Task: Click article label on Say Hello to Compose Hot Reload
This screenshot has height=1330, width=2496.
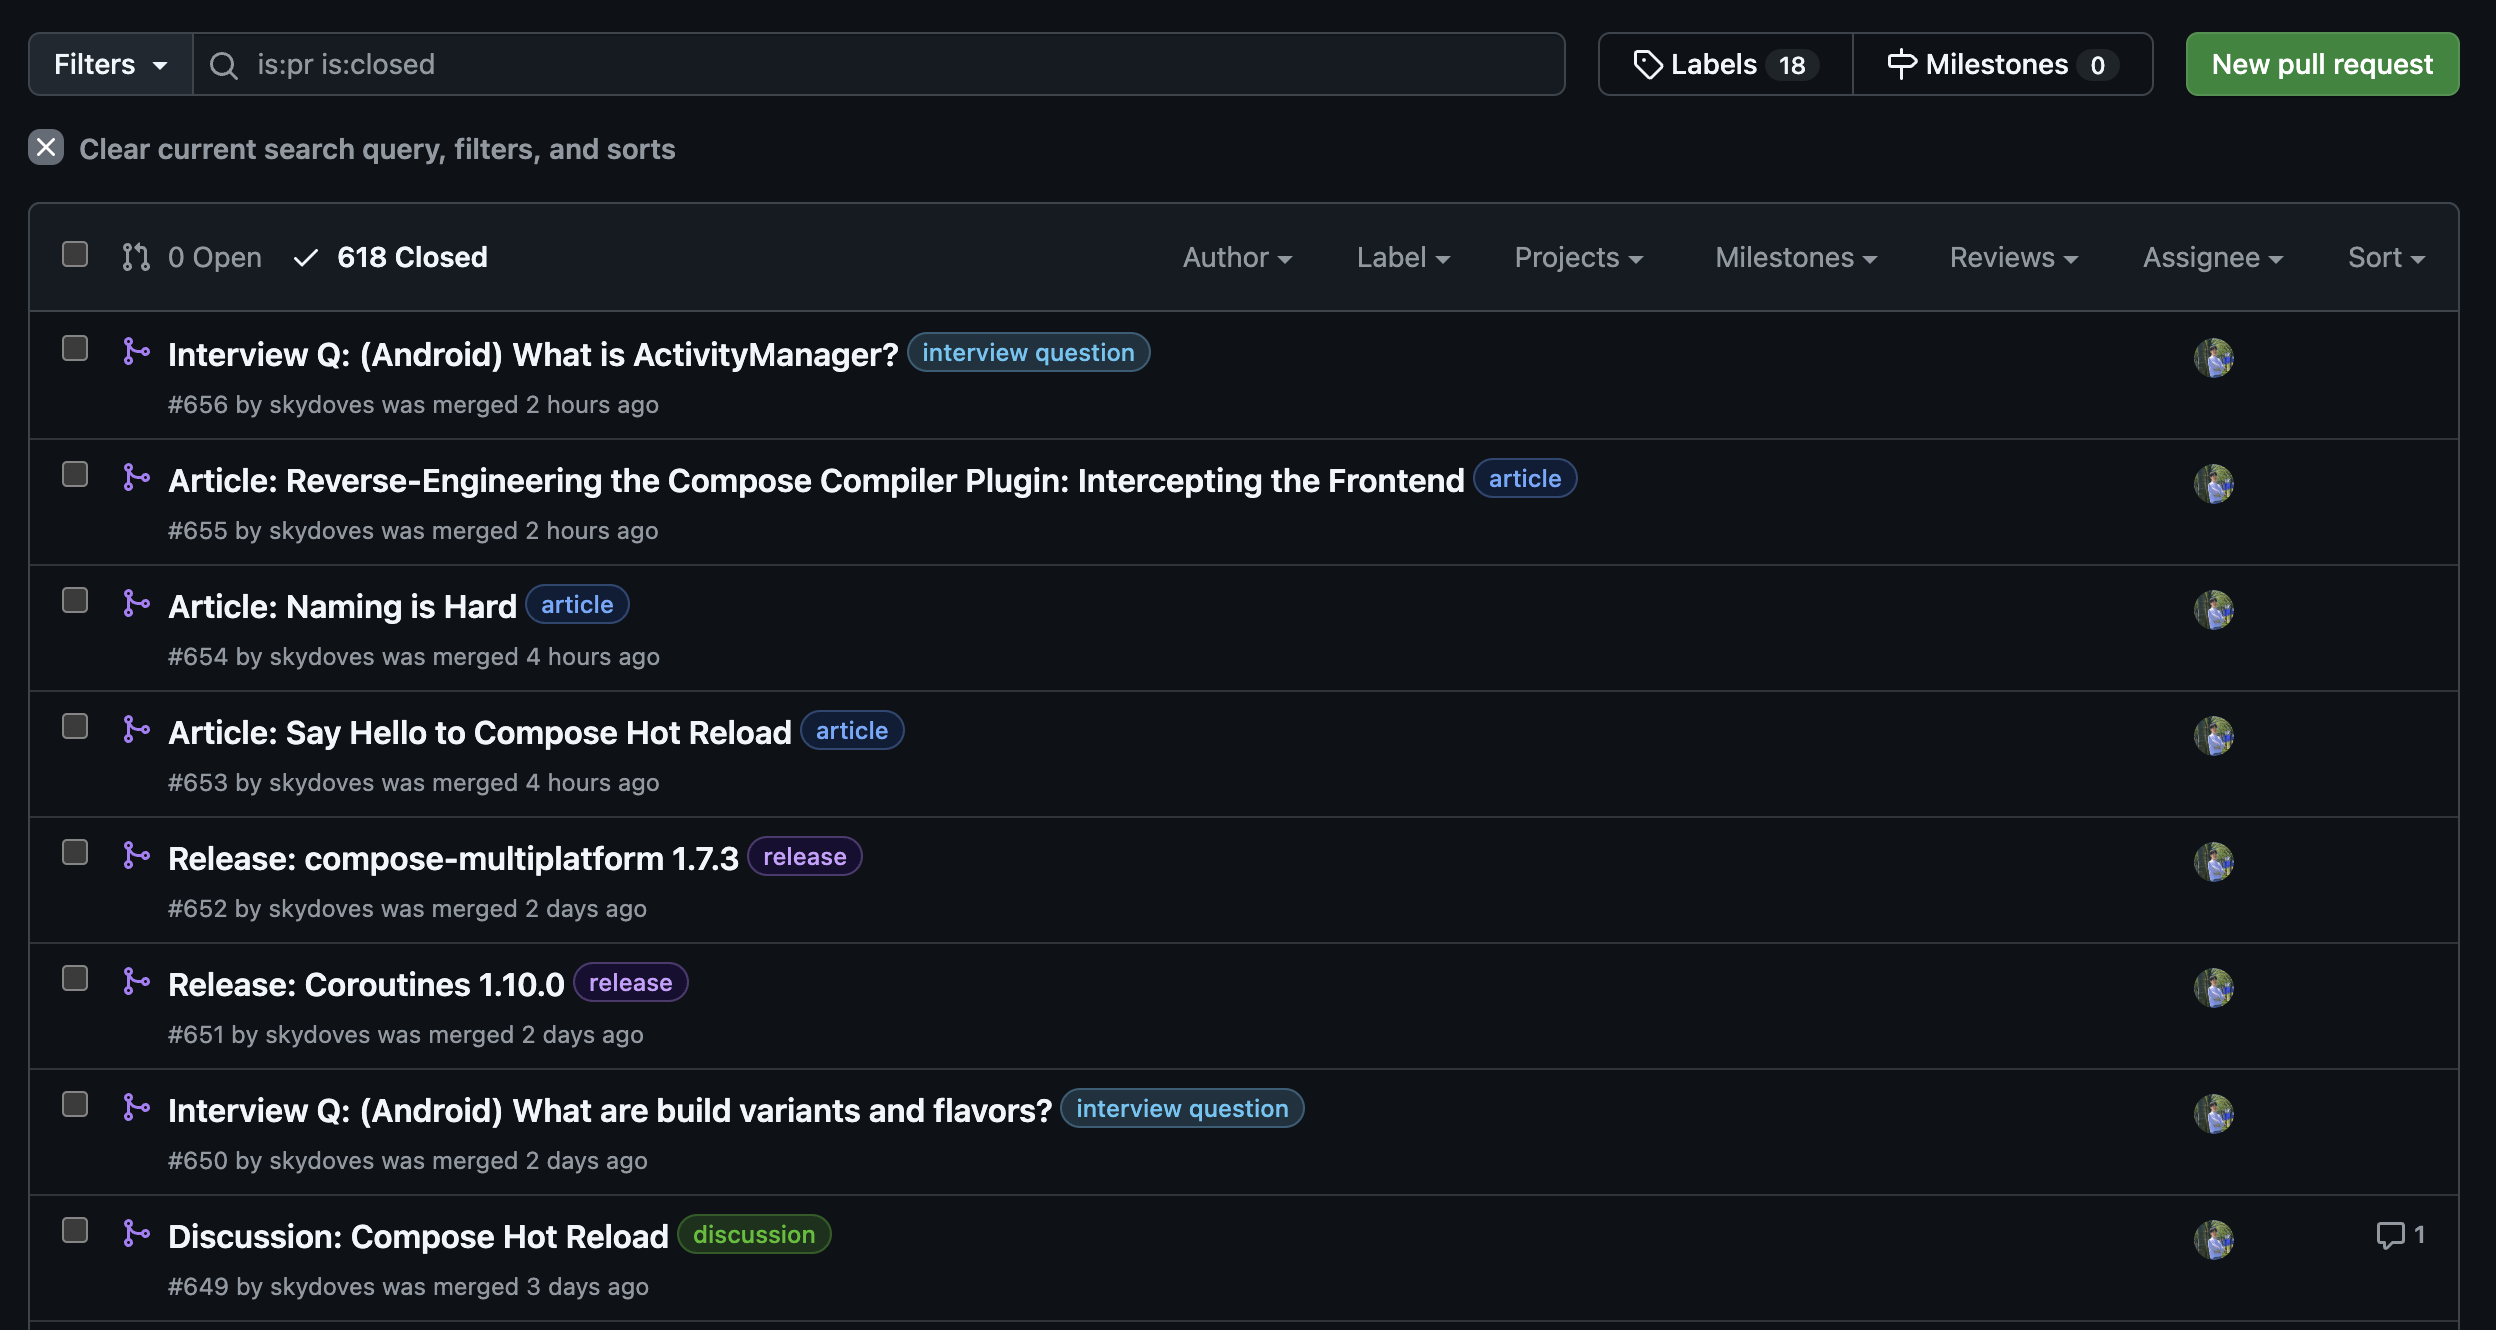Action: (852, 730)
